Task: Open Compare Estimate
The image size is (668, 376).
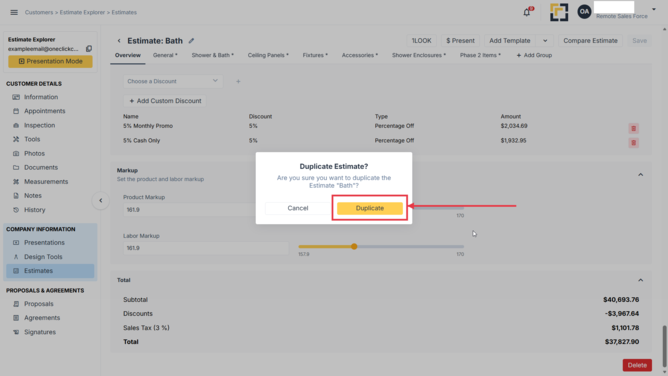Action: pos(590,41)
